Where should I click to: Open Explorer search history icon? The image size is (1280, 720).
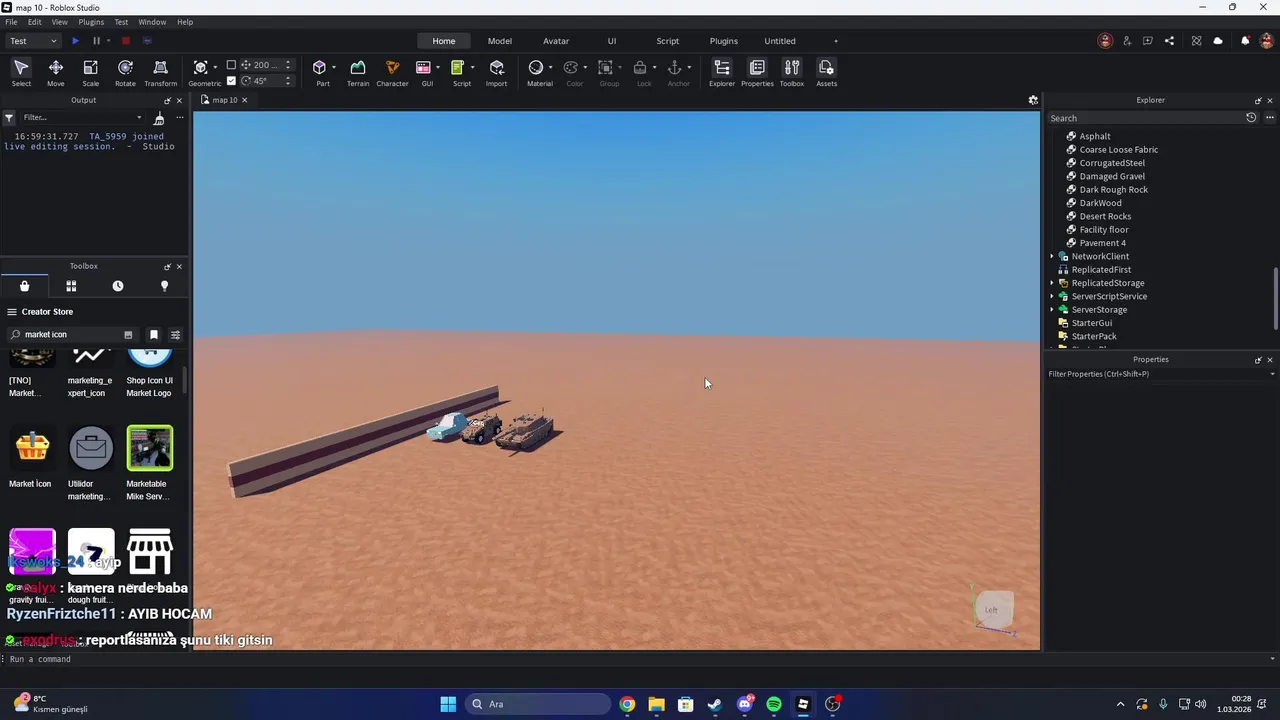coord(1251,118)
